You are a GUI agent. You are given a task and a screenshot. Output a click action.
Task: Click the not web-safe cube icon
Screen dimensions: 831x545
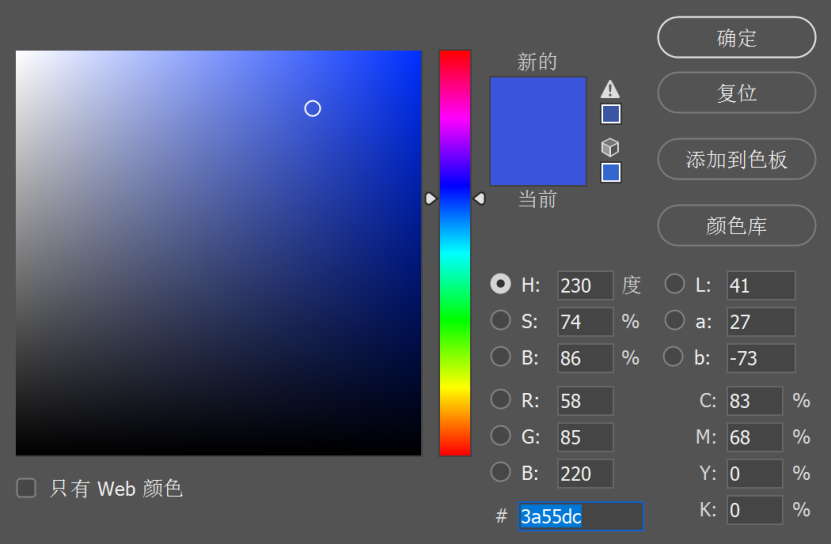610,147
